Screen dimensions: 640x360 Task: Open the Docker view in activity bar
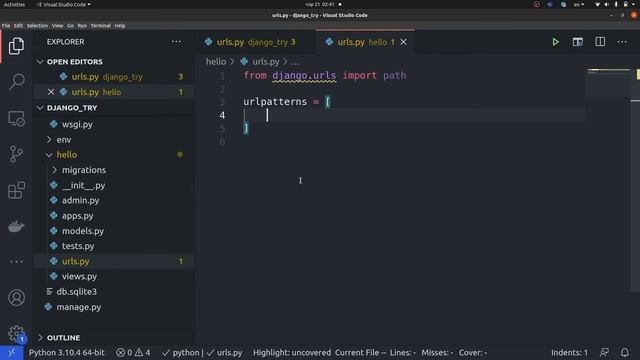16,226
